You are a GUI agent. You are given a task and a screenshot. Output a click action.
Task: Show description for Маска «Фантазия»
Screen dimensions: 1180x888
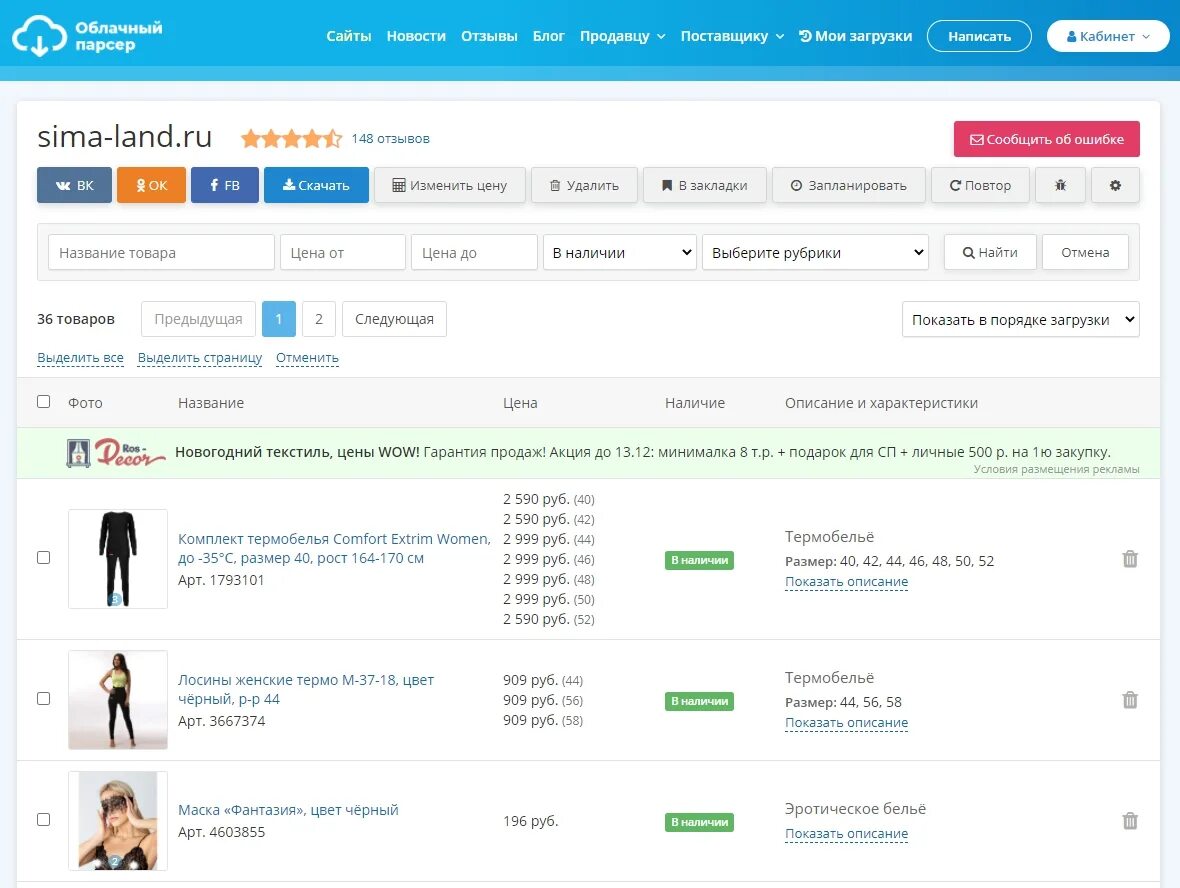click(x=847, y=834)
